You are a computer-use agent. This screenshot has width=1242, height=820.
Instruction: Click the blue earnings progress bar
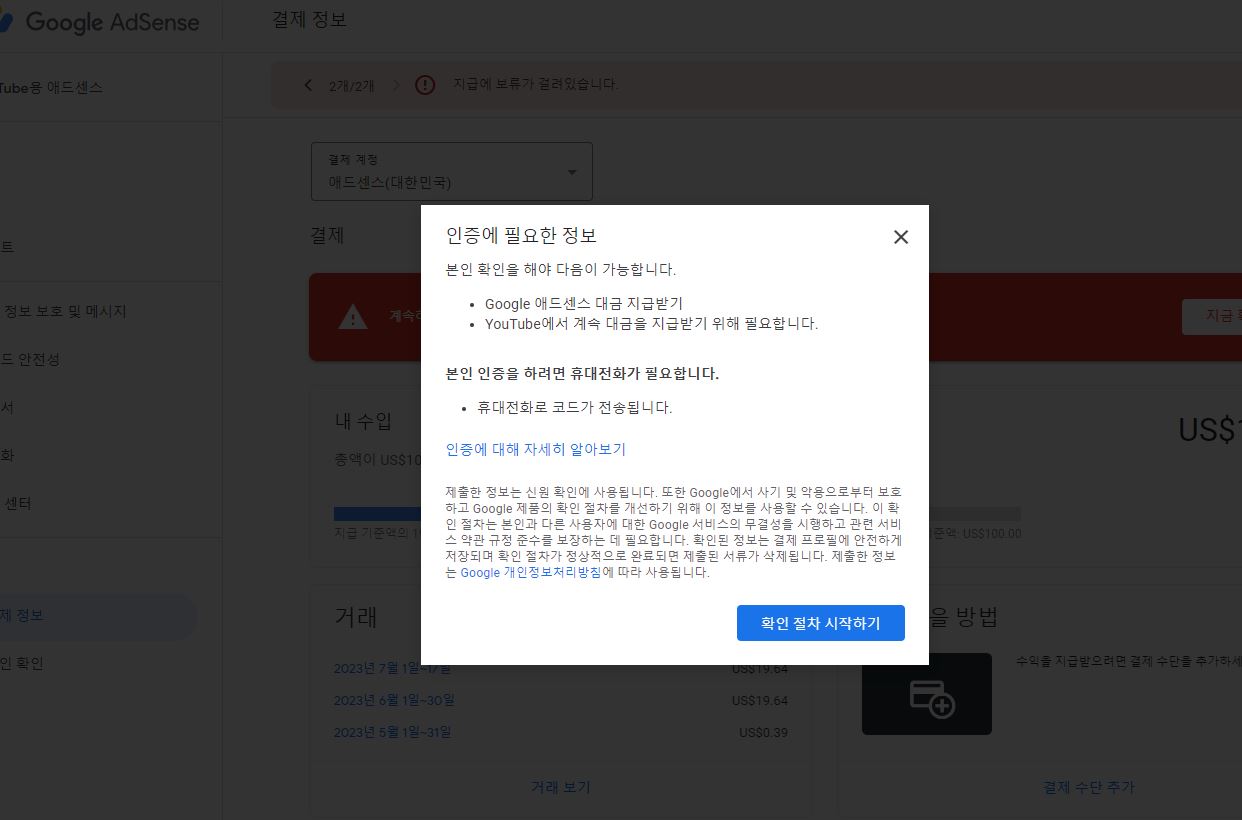click(x=377, y=514)
